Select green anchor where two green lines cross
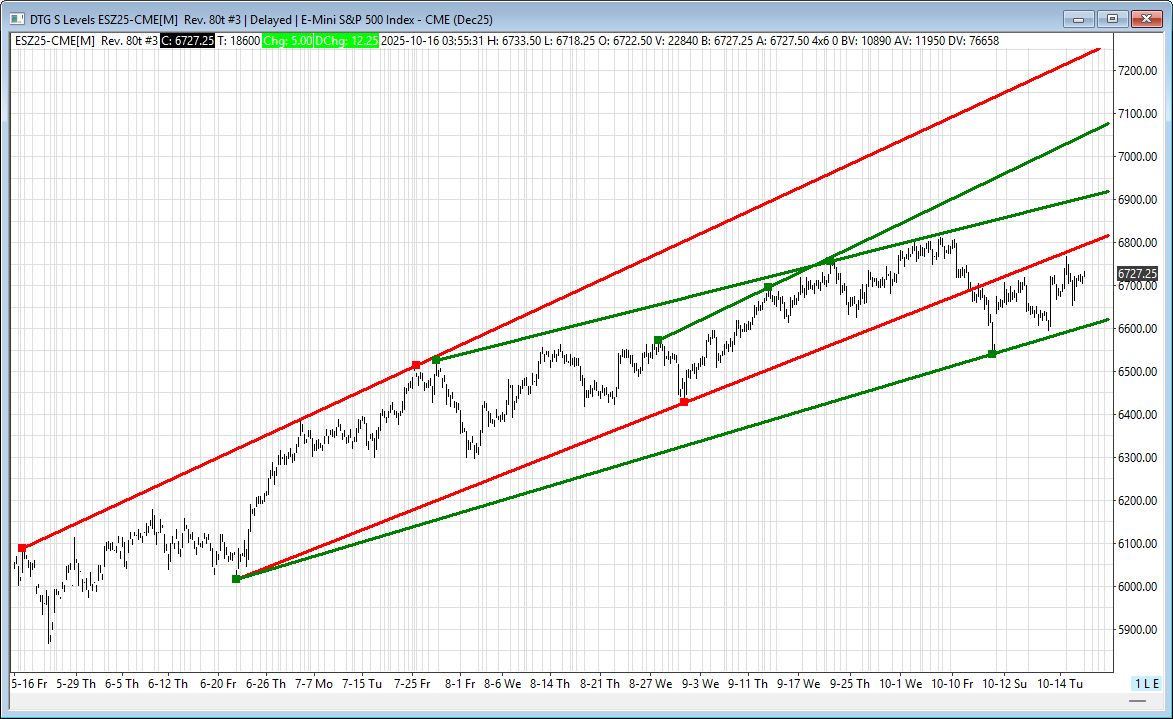 click(x=830, y=262)
